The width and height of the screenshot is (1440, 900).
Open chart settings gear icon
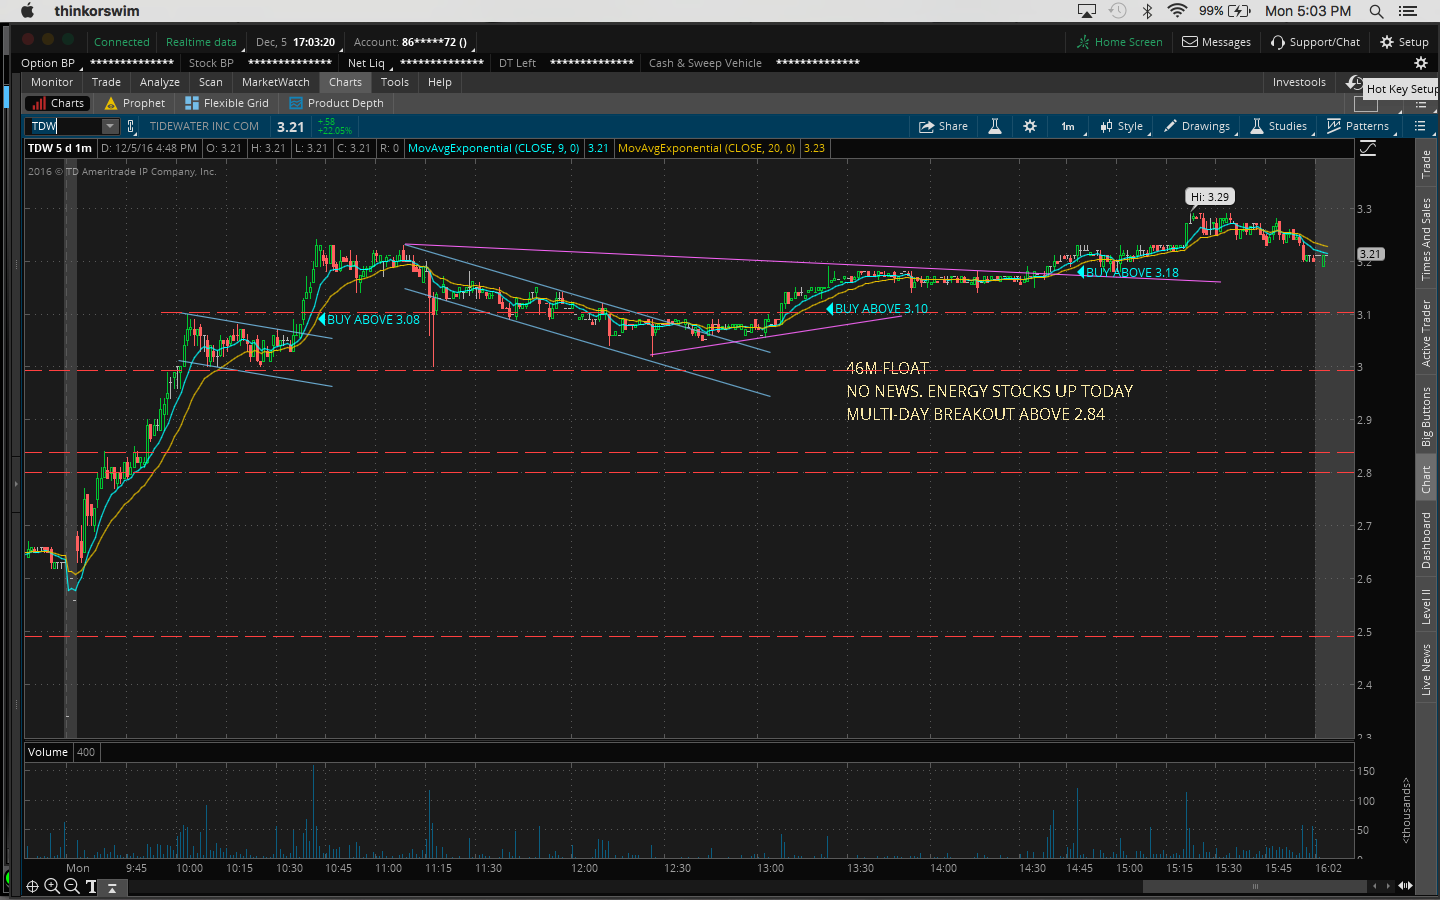[1030, 126]
